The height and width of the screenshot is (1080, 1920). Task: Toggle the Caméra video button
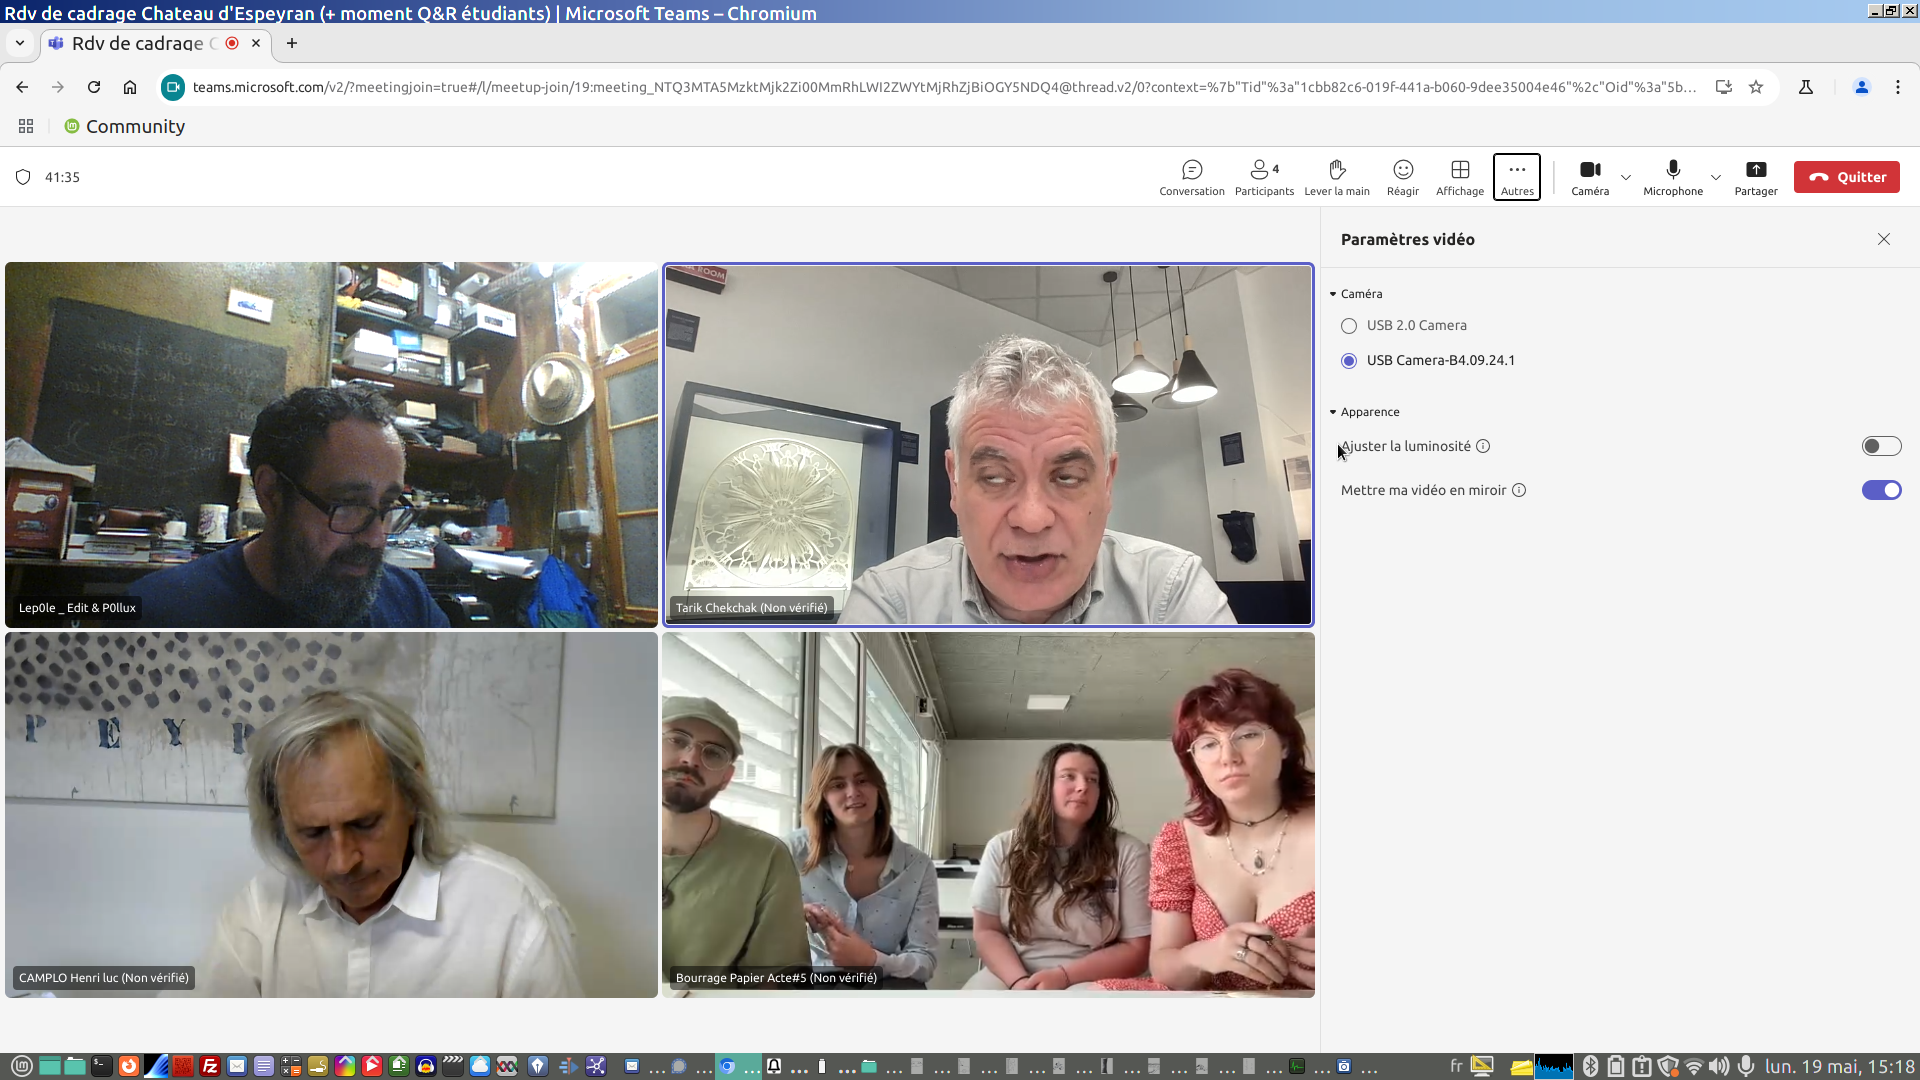1589,177
